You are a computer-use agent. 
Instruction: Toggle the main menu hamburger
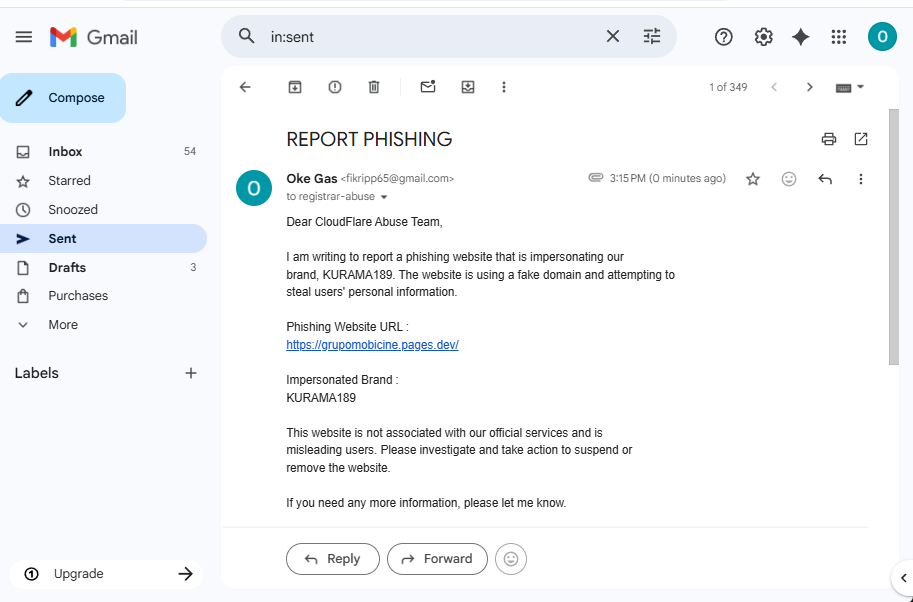click(24, 37)
